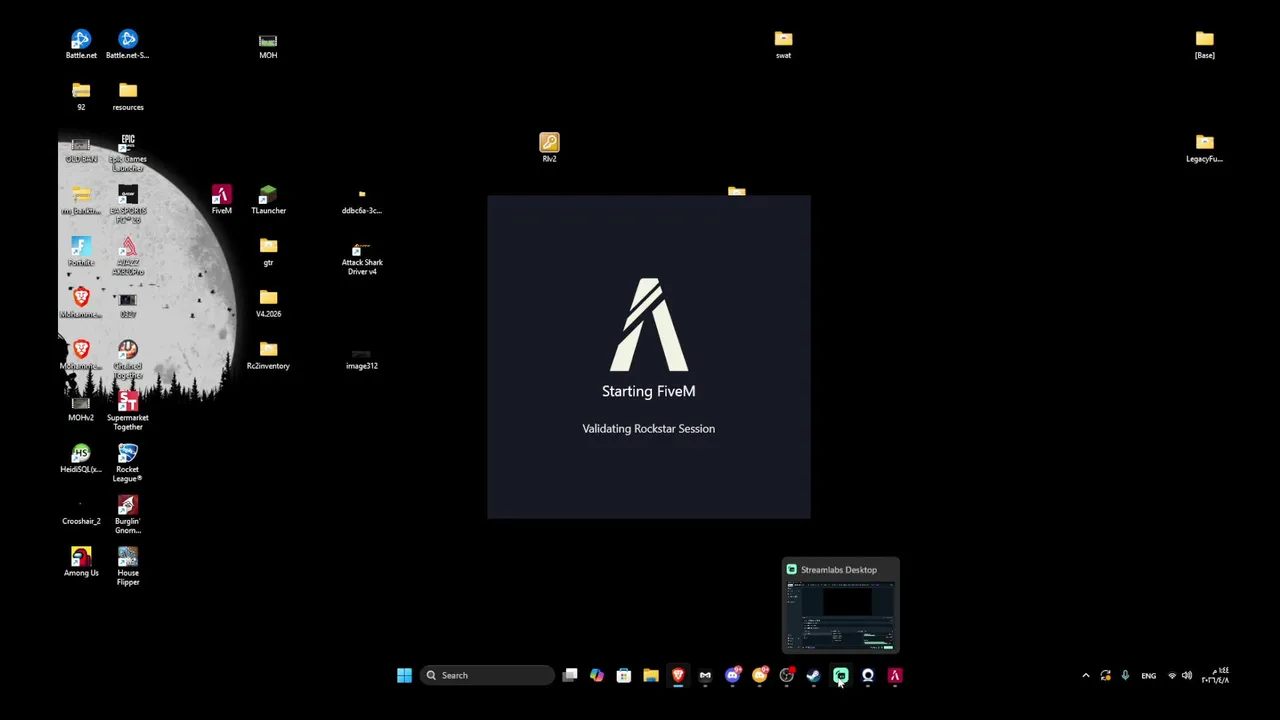
Task: Open the swat folder on desktop
Action: point(783,44)
